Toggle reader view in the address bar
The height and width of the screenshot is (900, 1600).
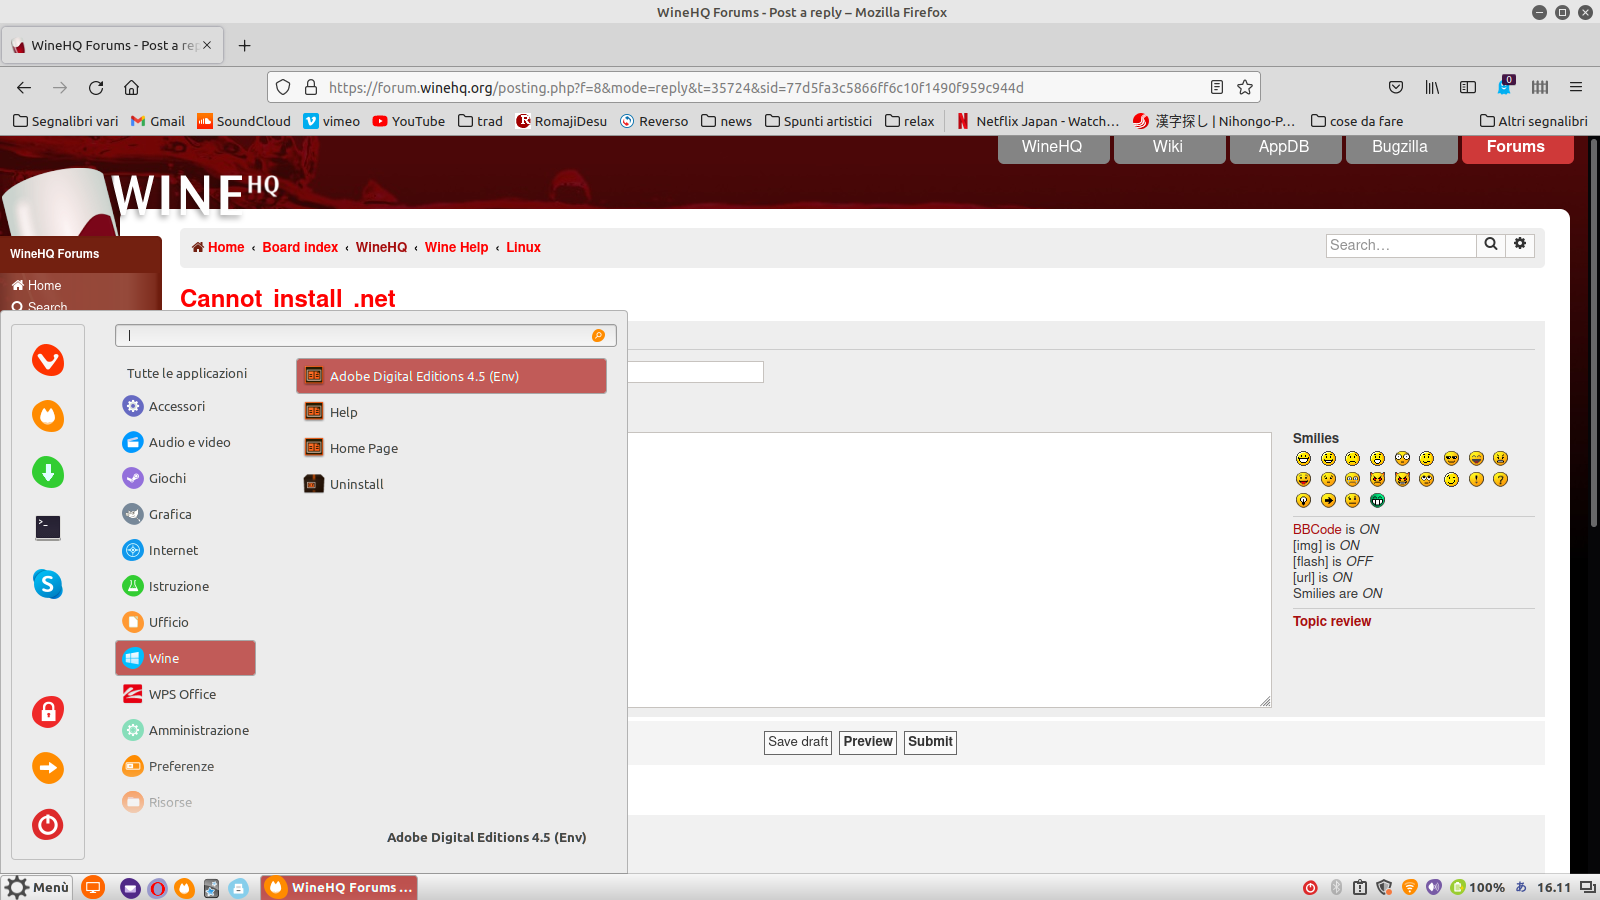(1217, 87)
